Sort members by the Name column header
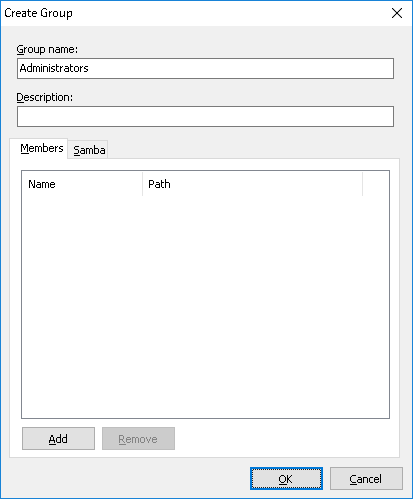This screenshot has height=499, width=413. tap(82, 184)
